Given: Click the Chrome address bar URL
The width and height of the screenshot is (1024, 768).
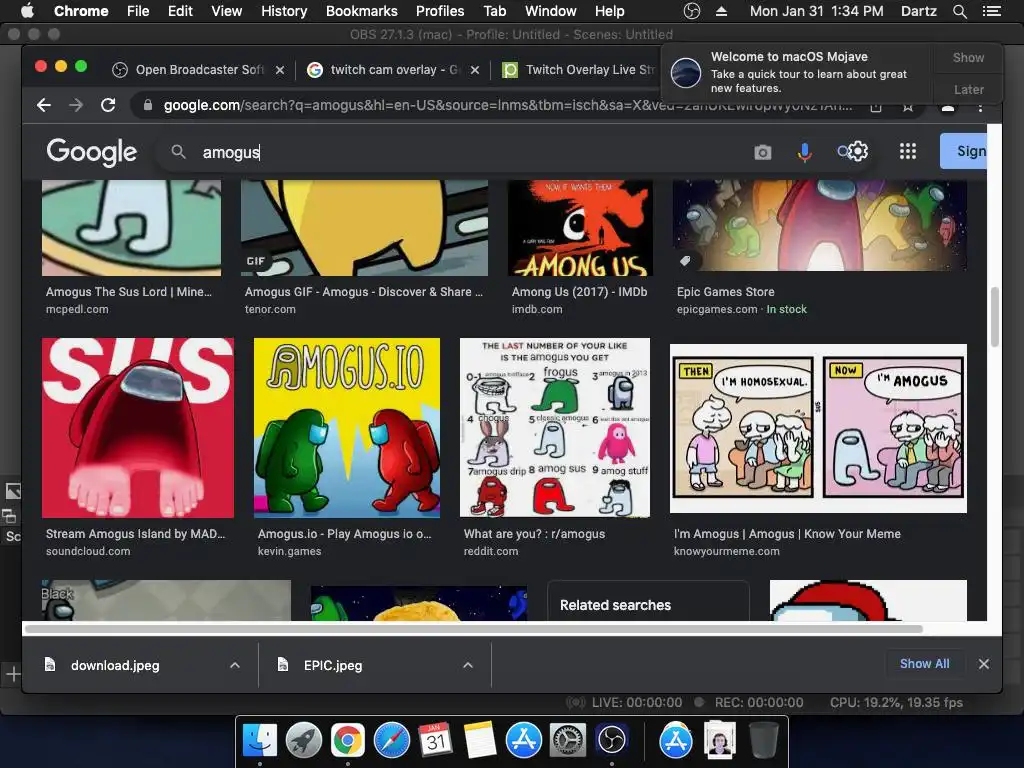Looking at the screenshot, I should point(508,105).
